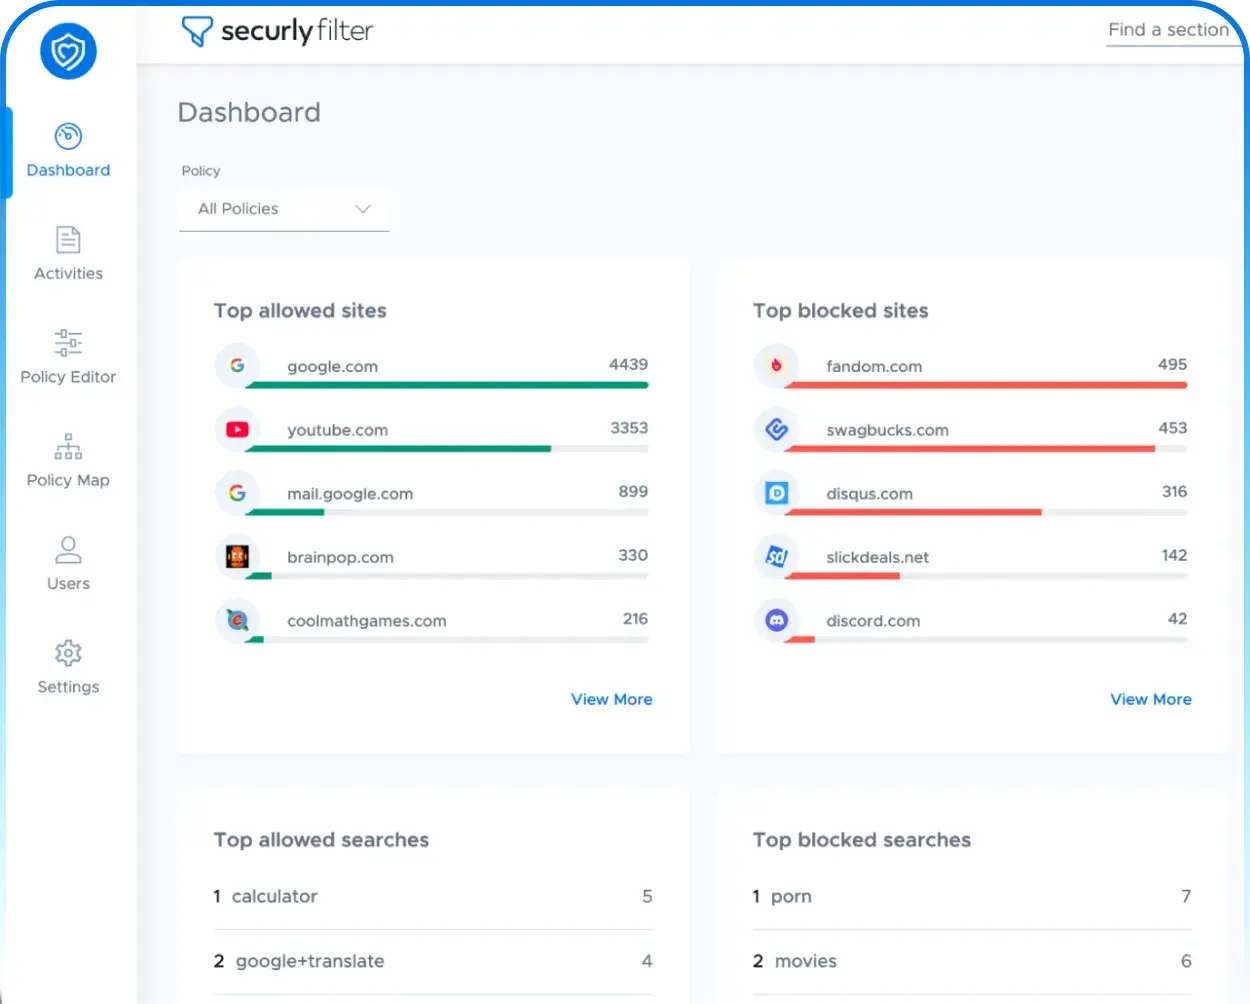Click the Top allowed sites heading
This screenshot has width=1250, height=1004.
pos(300,311)
